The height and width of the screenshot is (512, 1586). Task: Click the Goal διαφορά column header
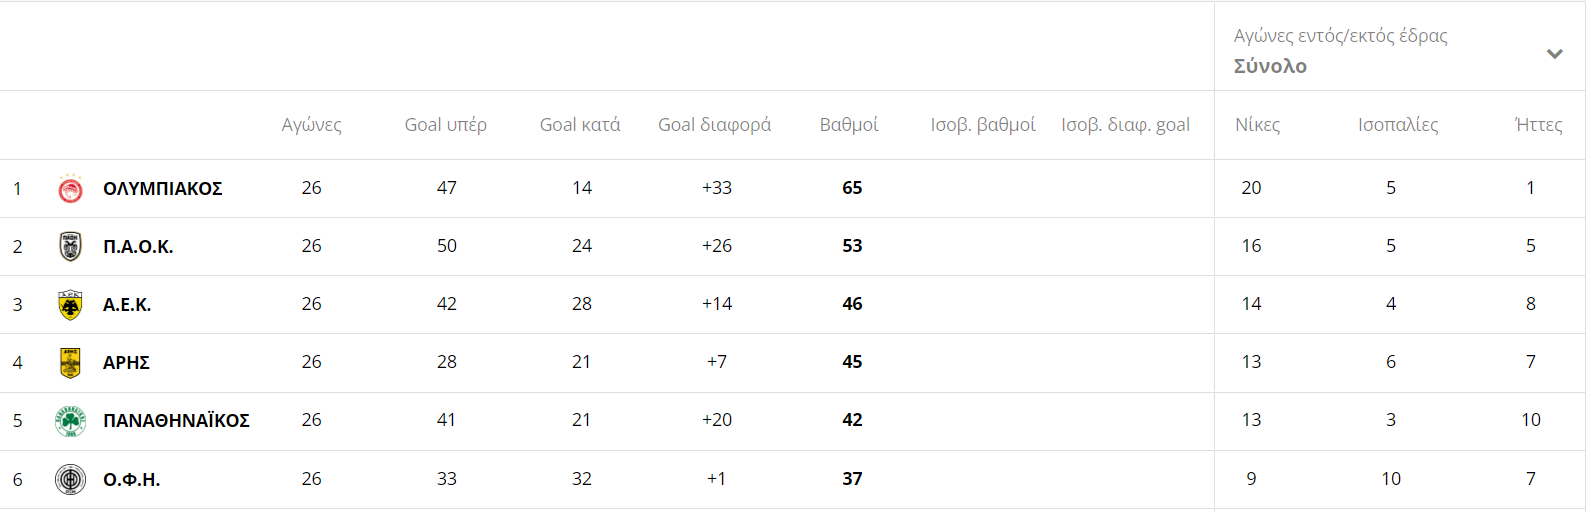[x=715, y=125]
